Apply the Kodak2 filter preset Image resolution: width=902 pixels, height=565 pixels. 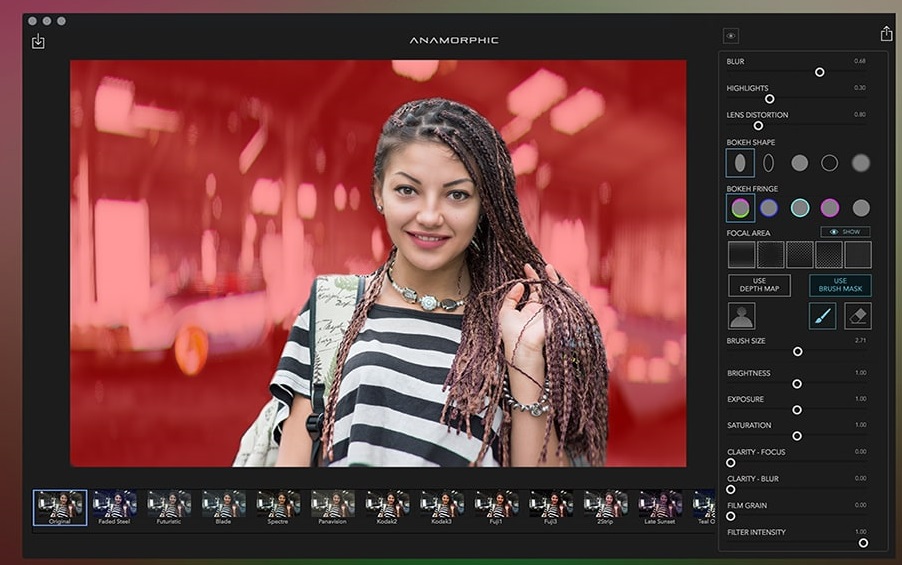387,507
